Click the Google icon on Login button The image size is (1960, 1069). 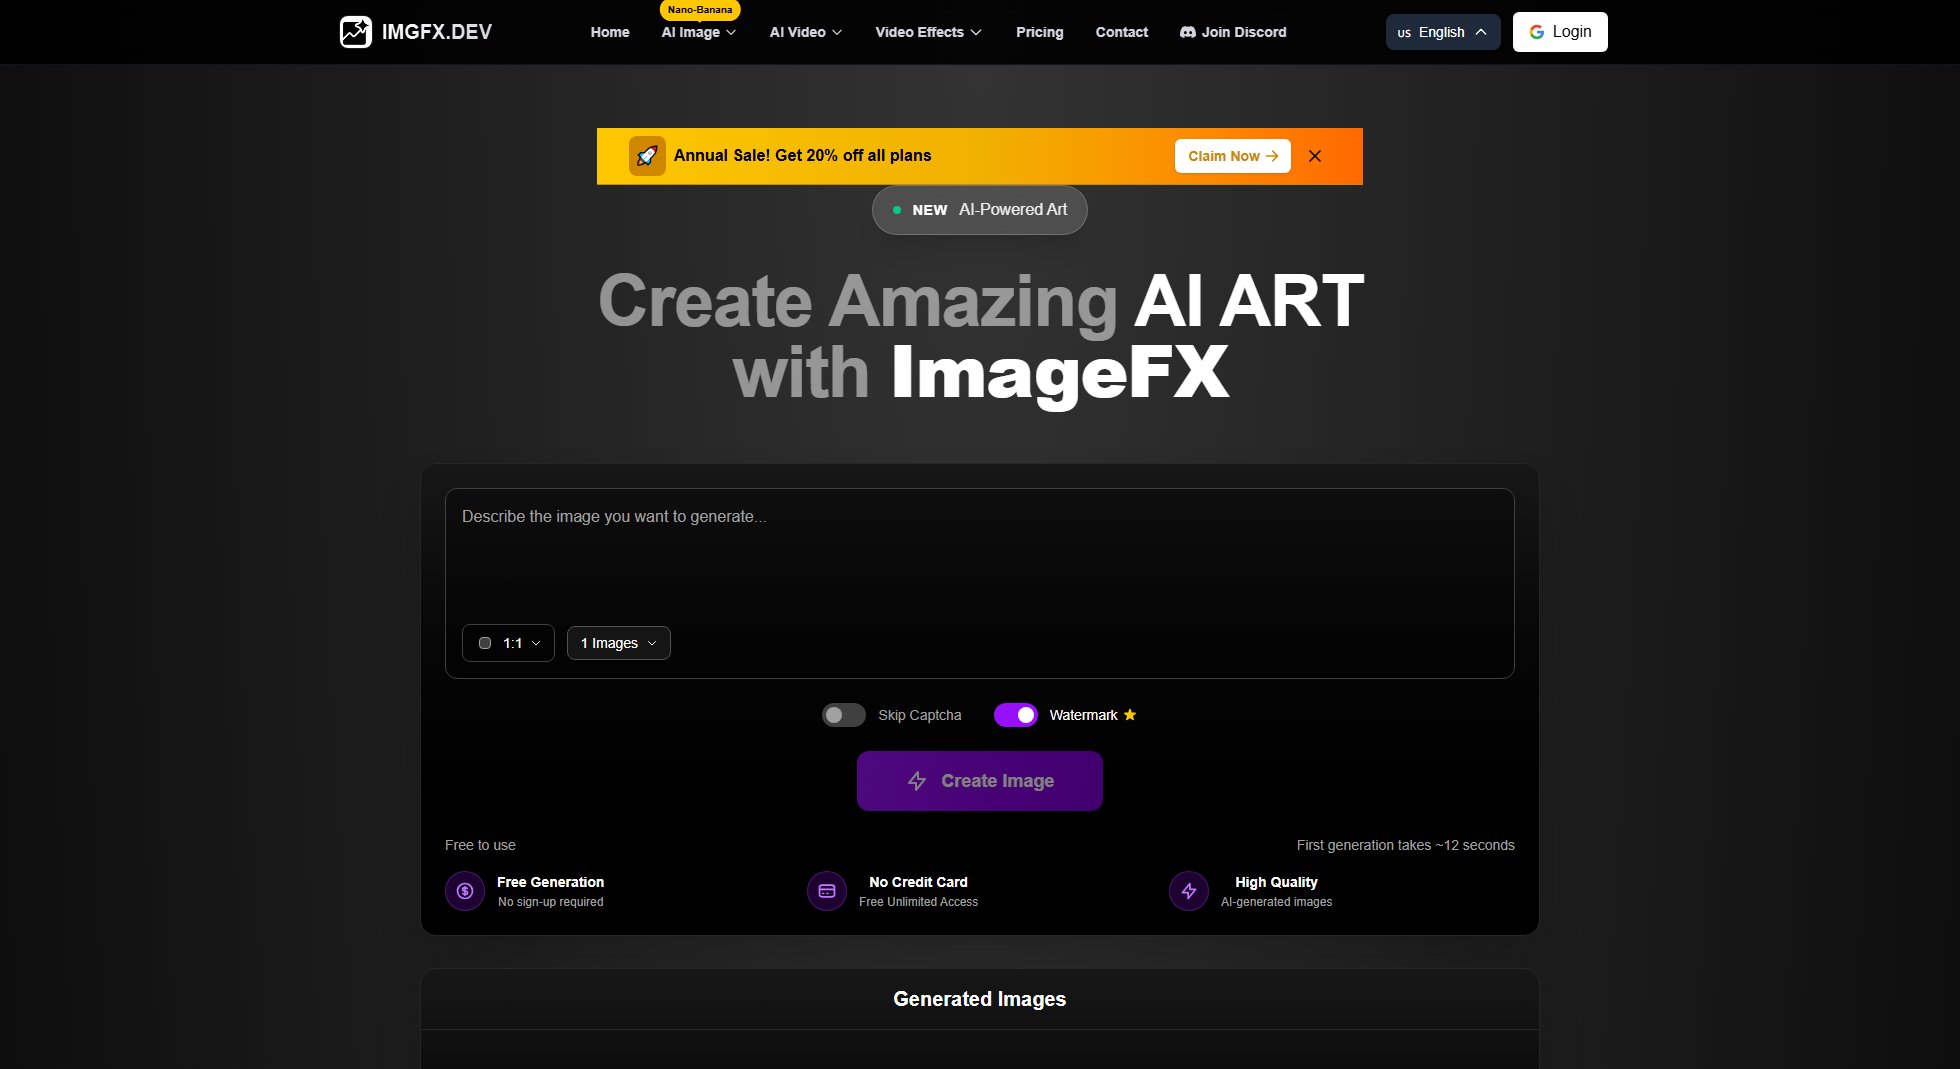1536,32
